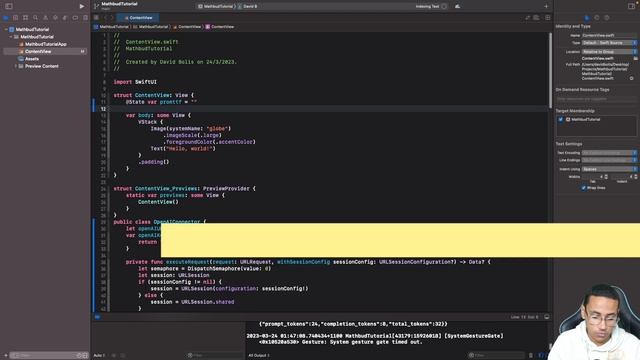640x360 pixels.
Task: Toggle the Wrap lines checkbox
Action: (x=583, y=188)
